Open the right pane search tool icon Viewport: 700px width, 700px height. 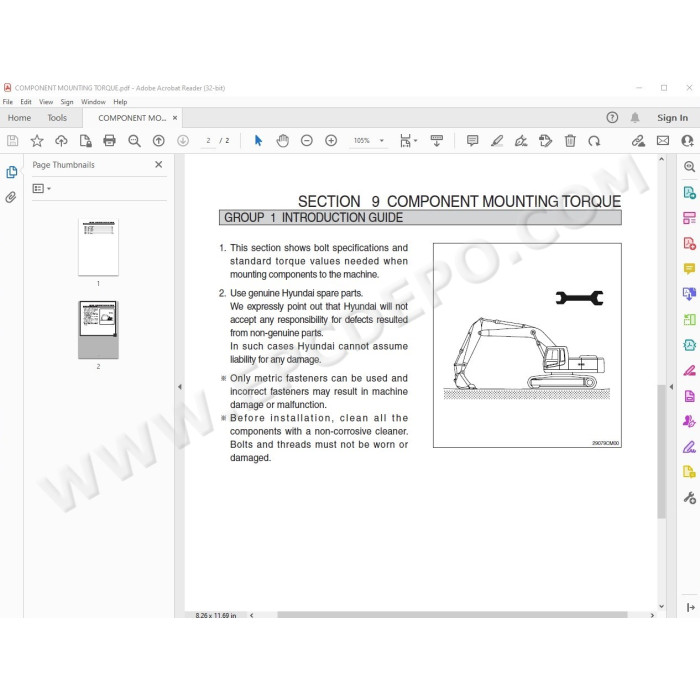click(689, 167)
